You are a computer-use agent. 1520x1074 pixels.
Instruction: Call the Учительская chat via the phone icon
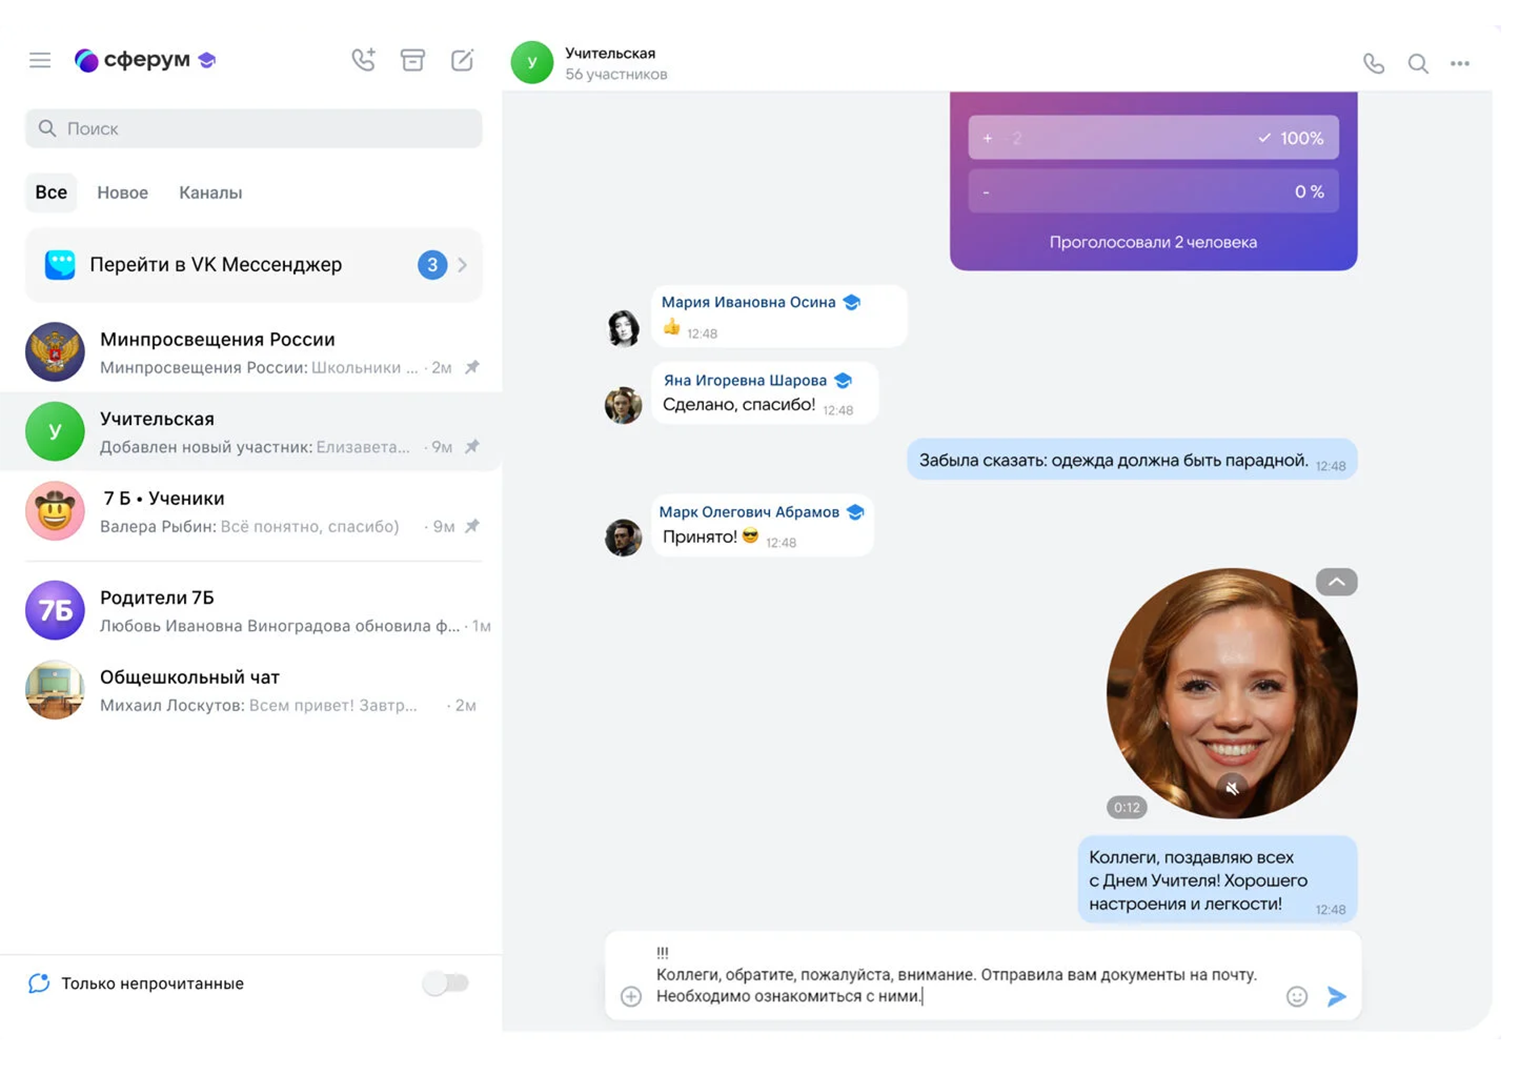[1374, 63]
